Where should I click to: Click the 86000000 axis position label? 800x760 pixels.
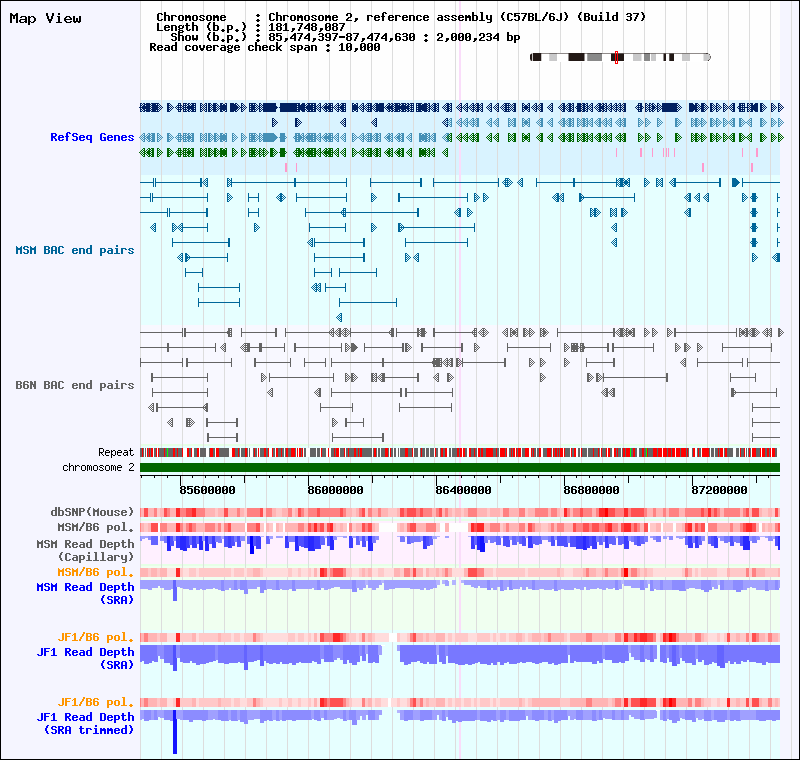pos(335,490)
